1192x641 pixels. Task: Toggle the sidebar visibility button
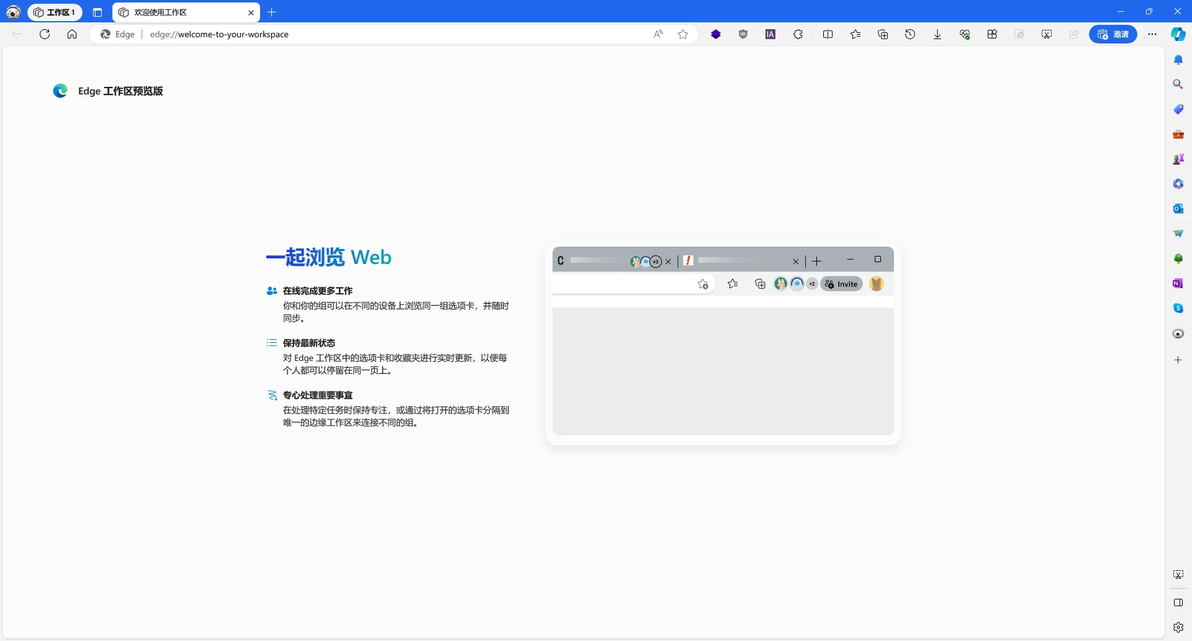1178,602
